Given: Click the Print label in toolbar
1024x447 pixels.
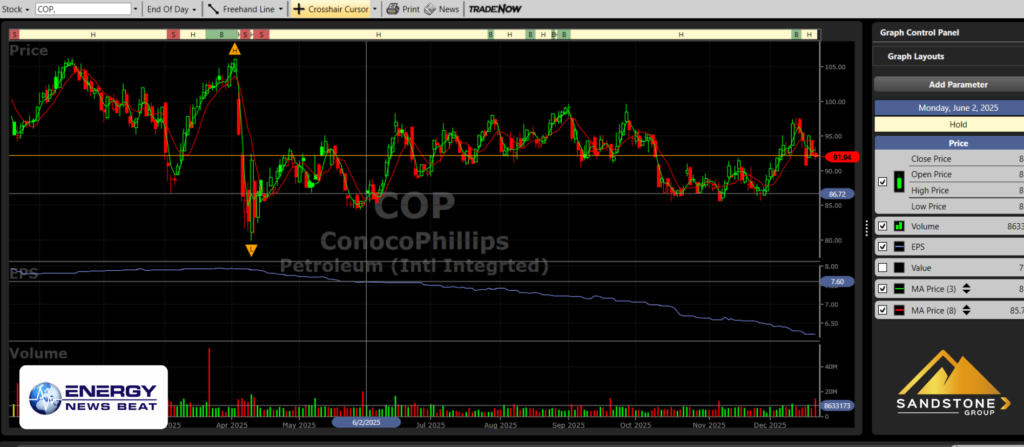Looking at the screenshot, I should pos(411,9).
